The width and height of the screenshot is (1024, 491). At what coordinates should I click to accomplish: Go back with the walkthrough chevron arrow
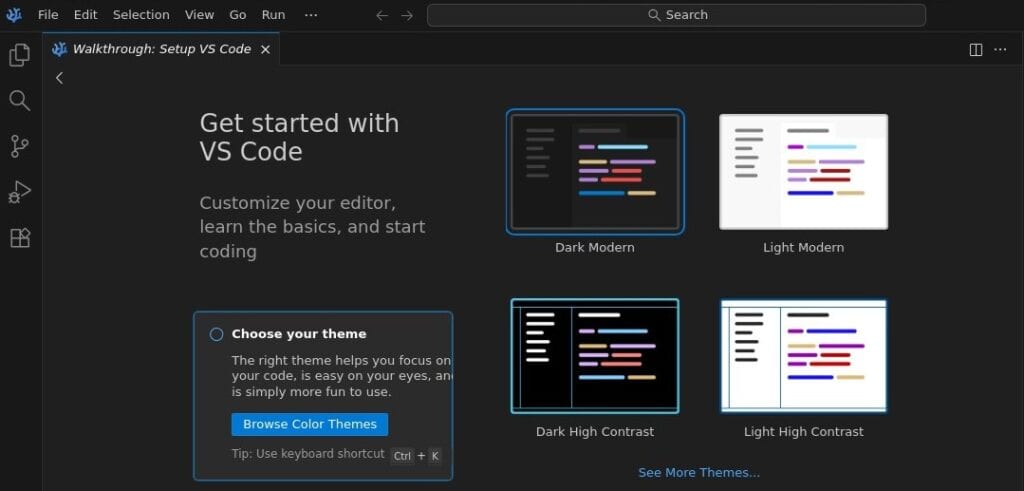59,78
